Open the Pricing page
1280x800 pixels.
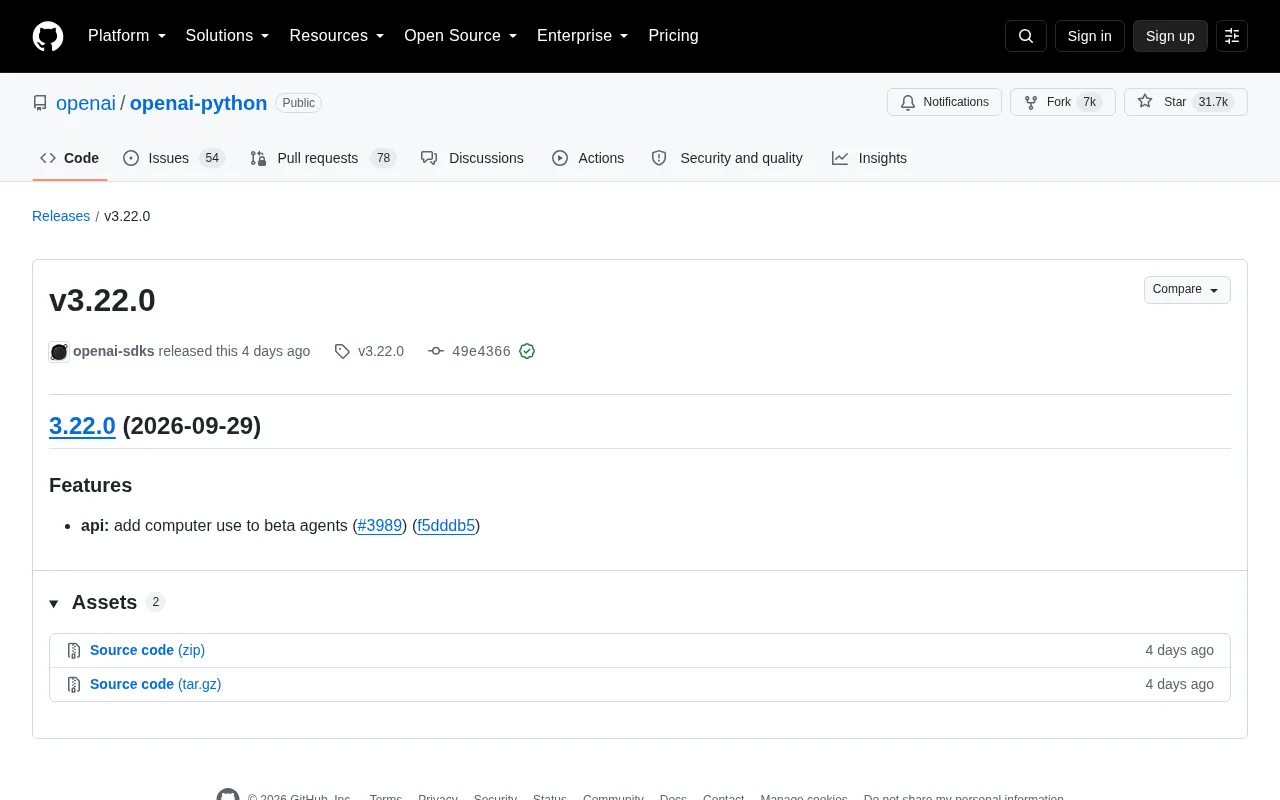[x=673, y=36]
